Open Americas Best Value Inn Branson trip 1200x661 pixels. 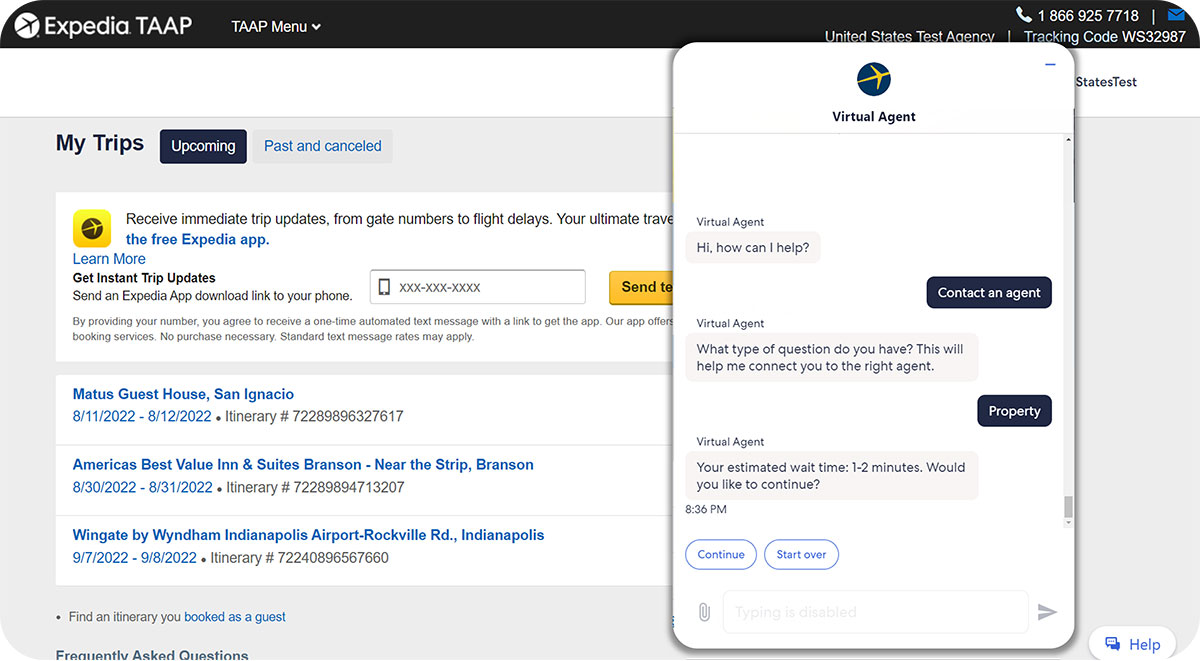coord(303,465)
